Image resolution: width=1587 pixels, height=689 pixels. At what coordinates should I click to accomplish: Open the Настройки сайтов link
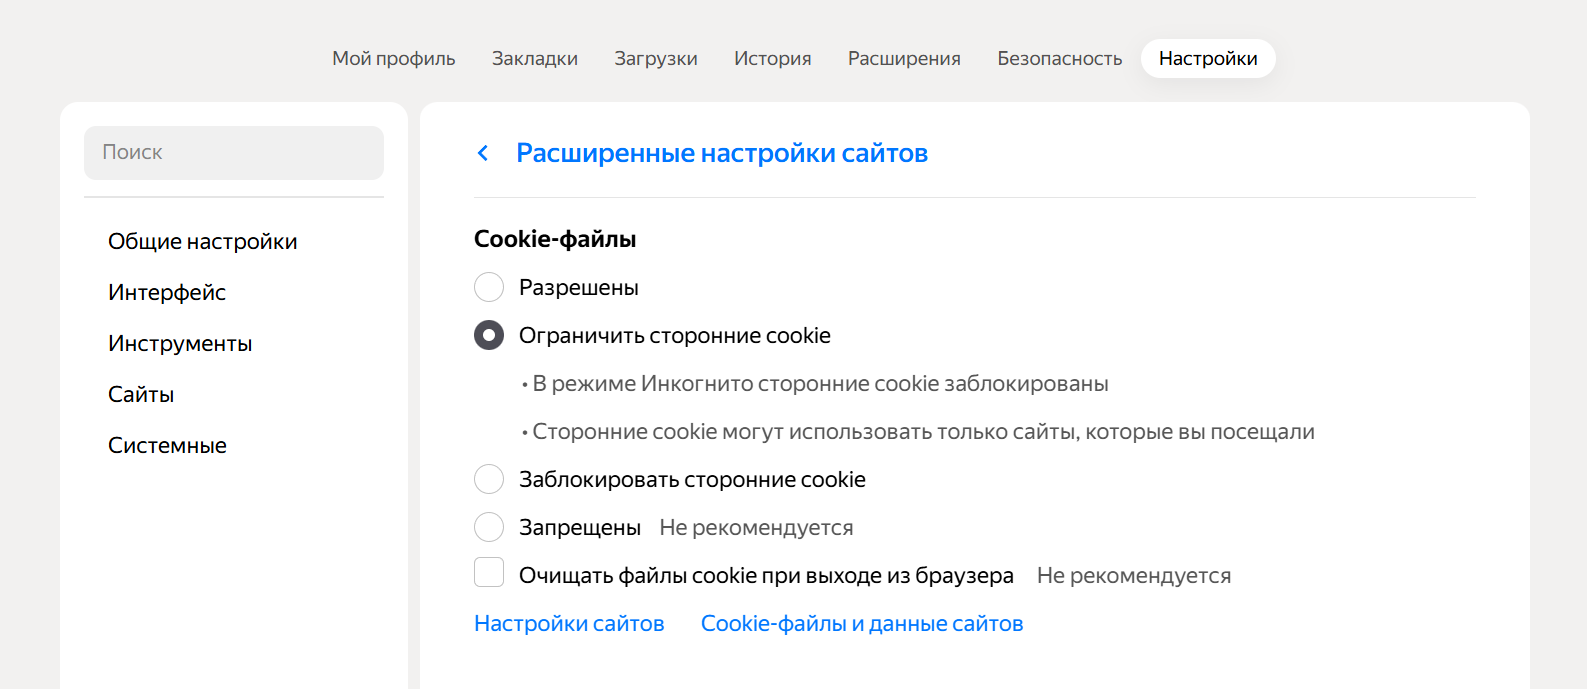click(568, 622)
